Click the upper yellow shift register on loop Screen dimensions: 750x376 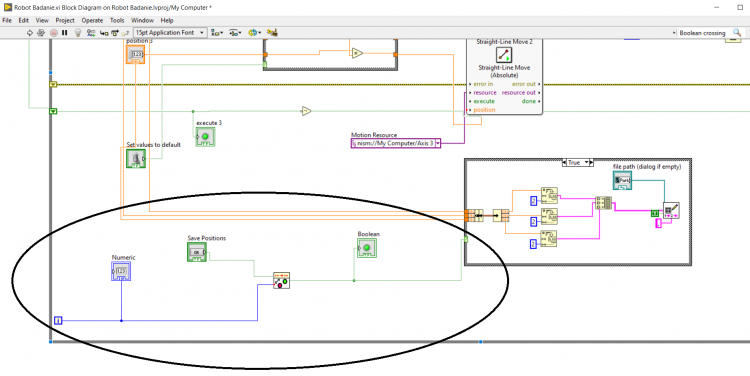coord(53,84)
